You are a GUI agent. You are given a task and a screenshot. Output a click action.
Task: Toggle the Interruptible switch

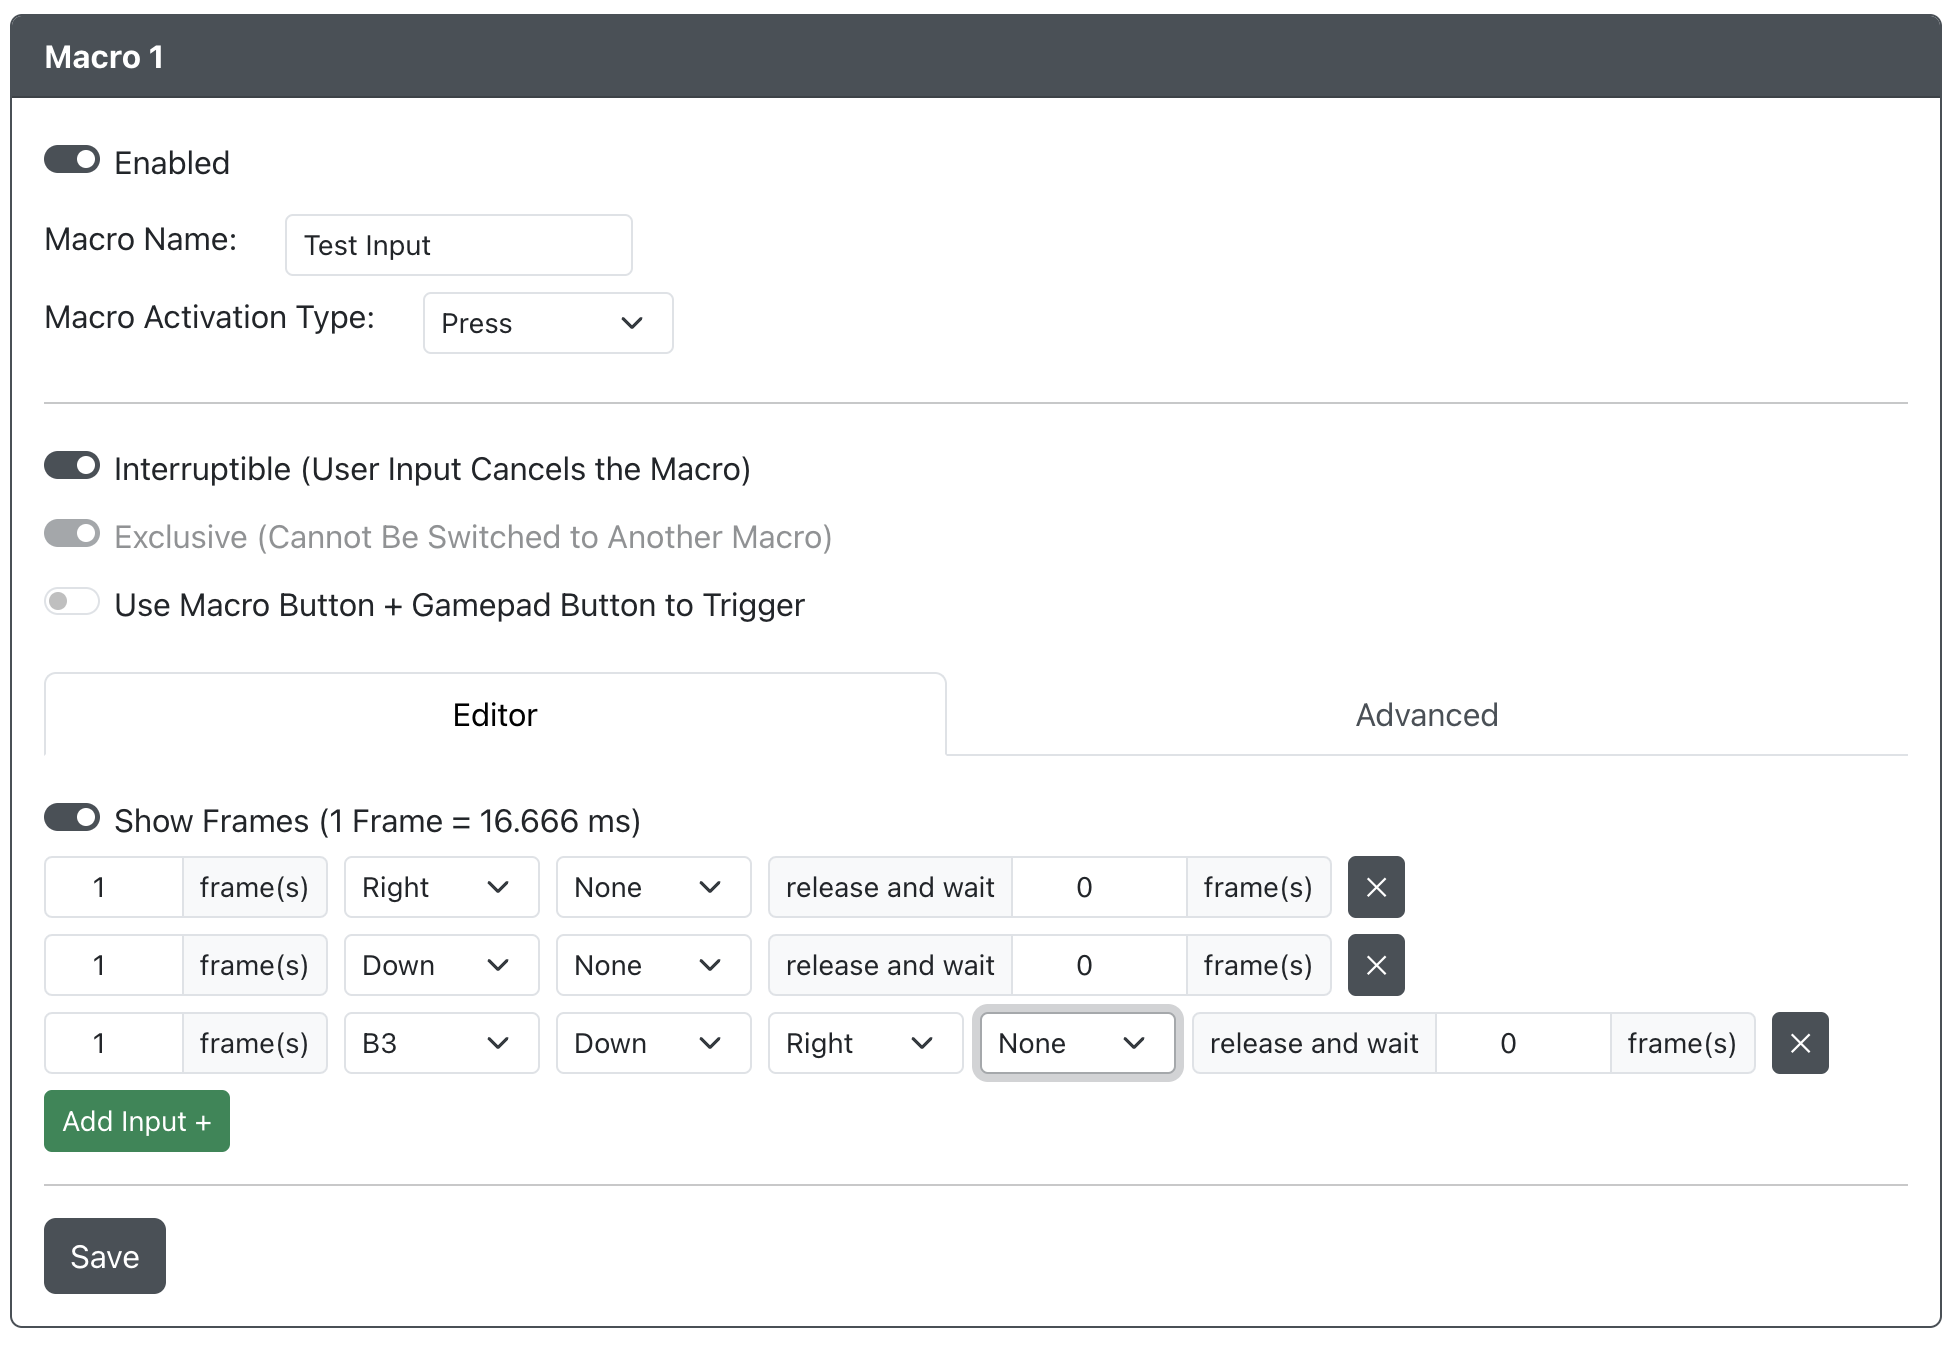click(72, 466)
